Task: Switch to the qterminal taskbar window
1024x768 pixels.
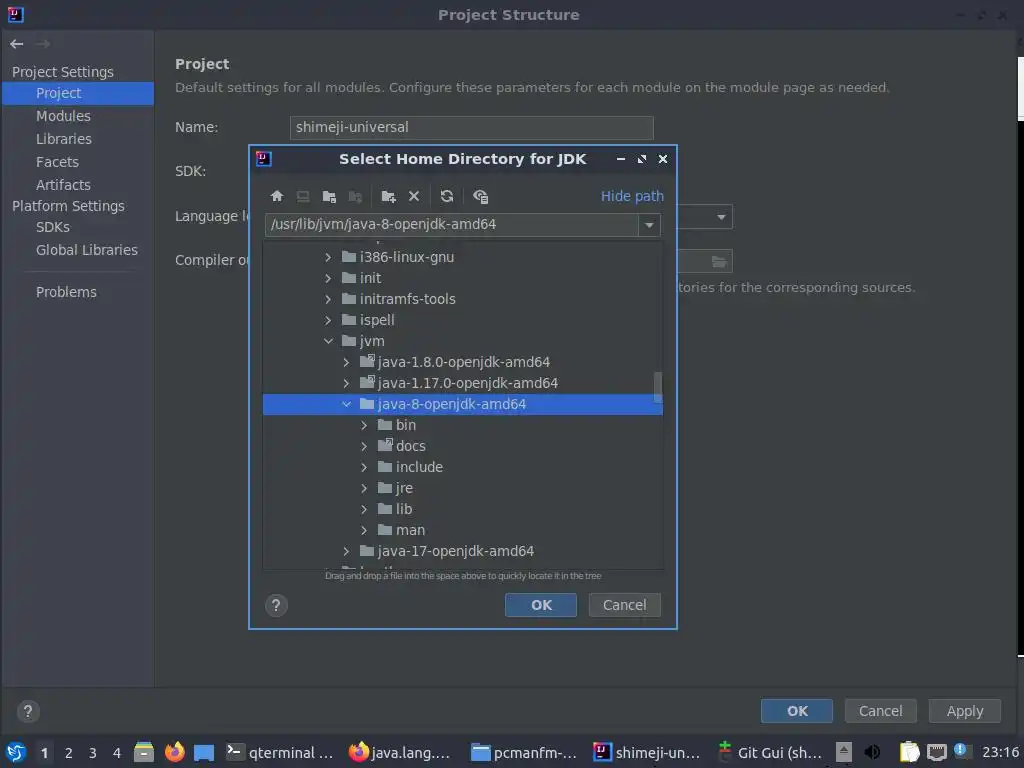Action: pyautogui.click(x=280, y=752)
